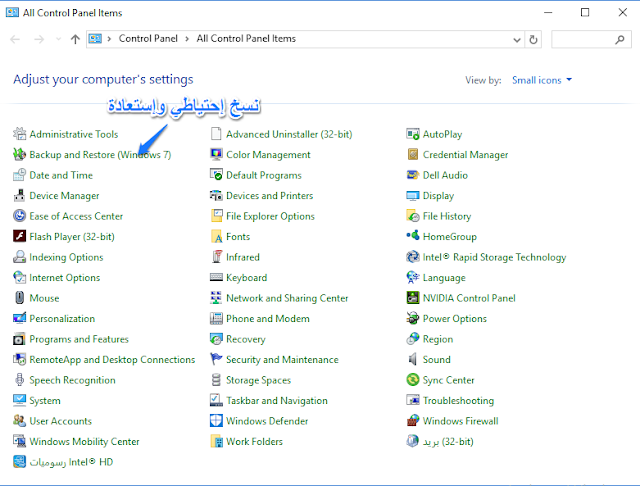Open the User Accounts link
The height and width of the screenshot is (486, 640).
60,421
